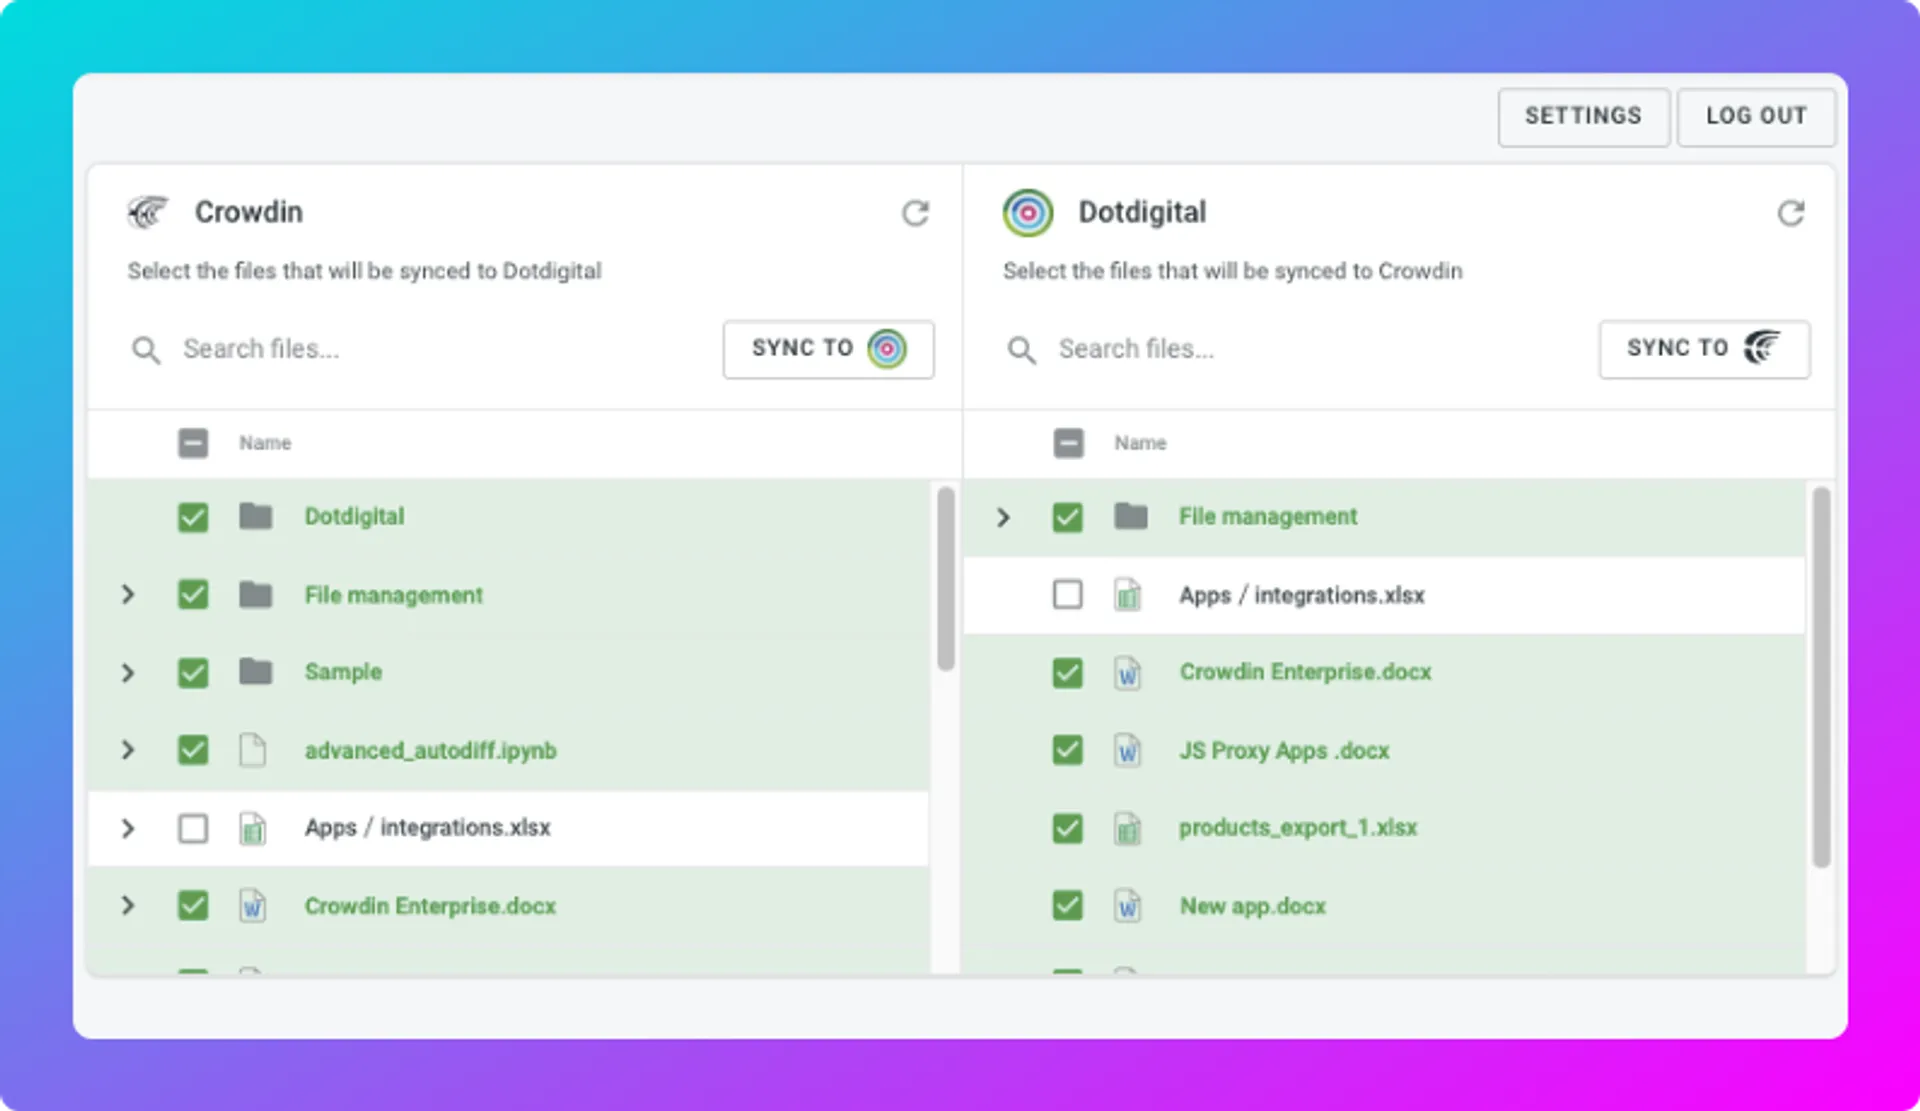Image resolution: width=1920 pixels, height=1111 pixels.
Task: Click the spreadsheet icon of products_export_1.xlsx
Action: click(1128, 828)
